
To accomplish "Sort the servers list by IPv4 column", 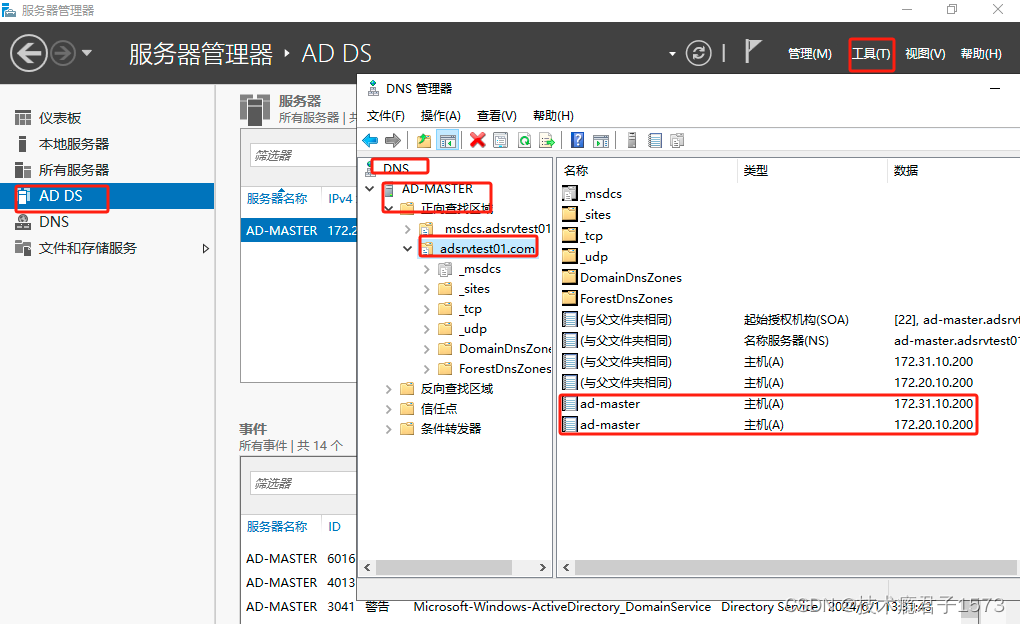I will (340, 198).
